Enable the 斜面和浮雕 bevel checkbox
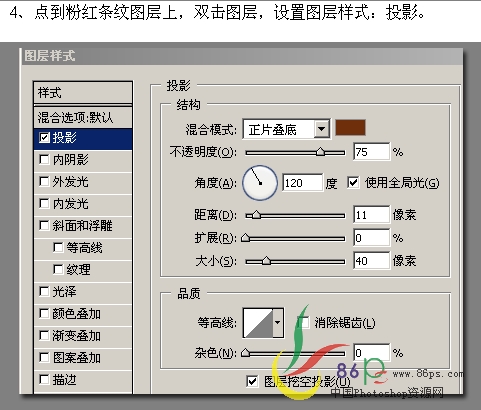Image resolution: width=481 pixels, height=410 pixels. [x=44, y=225]
